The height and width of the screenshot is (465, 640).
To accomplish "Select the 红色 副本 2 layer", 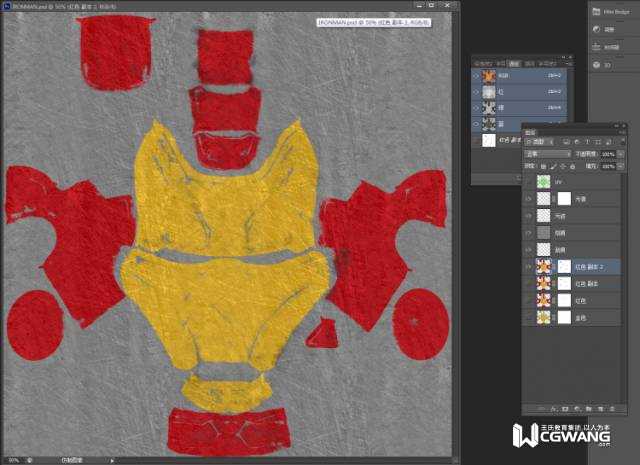I will (572, 267).
